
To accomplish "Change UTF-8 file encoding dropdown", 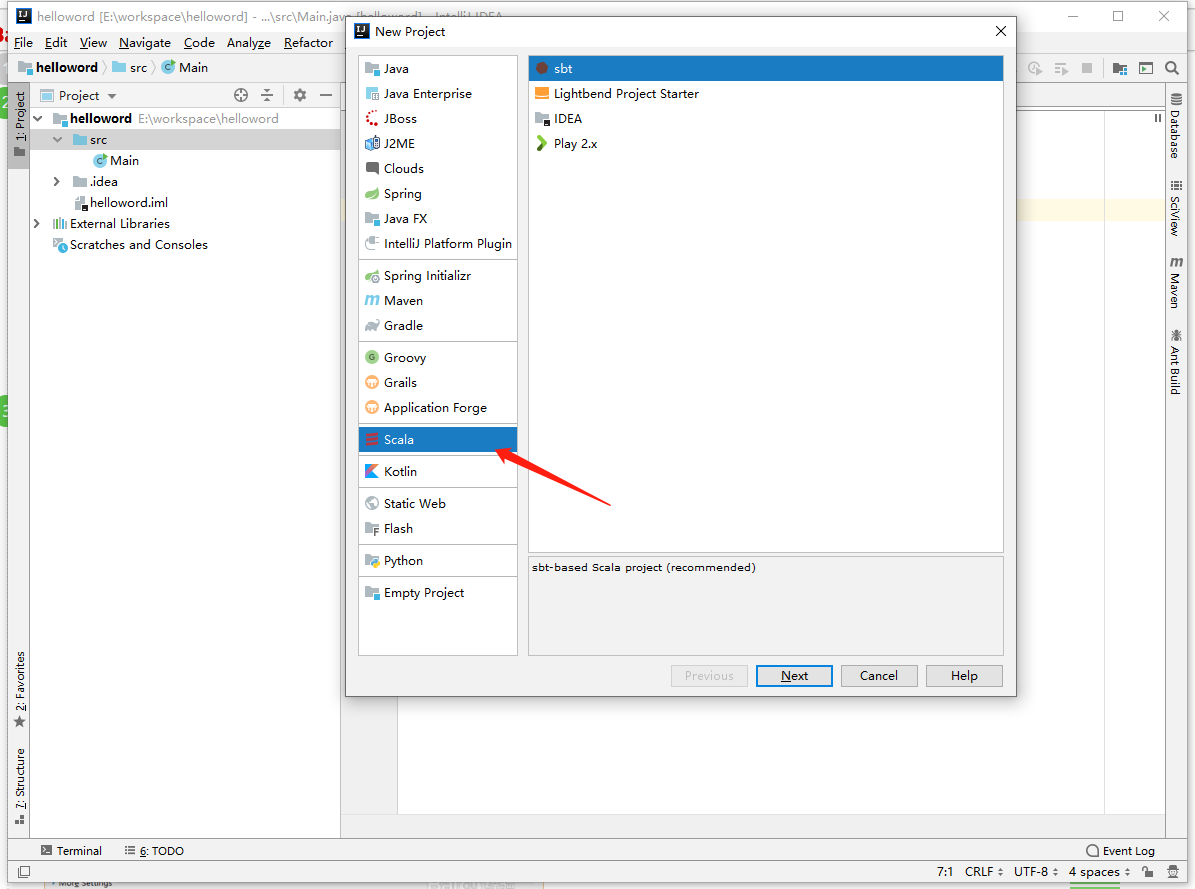I will 1036,871.
